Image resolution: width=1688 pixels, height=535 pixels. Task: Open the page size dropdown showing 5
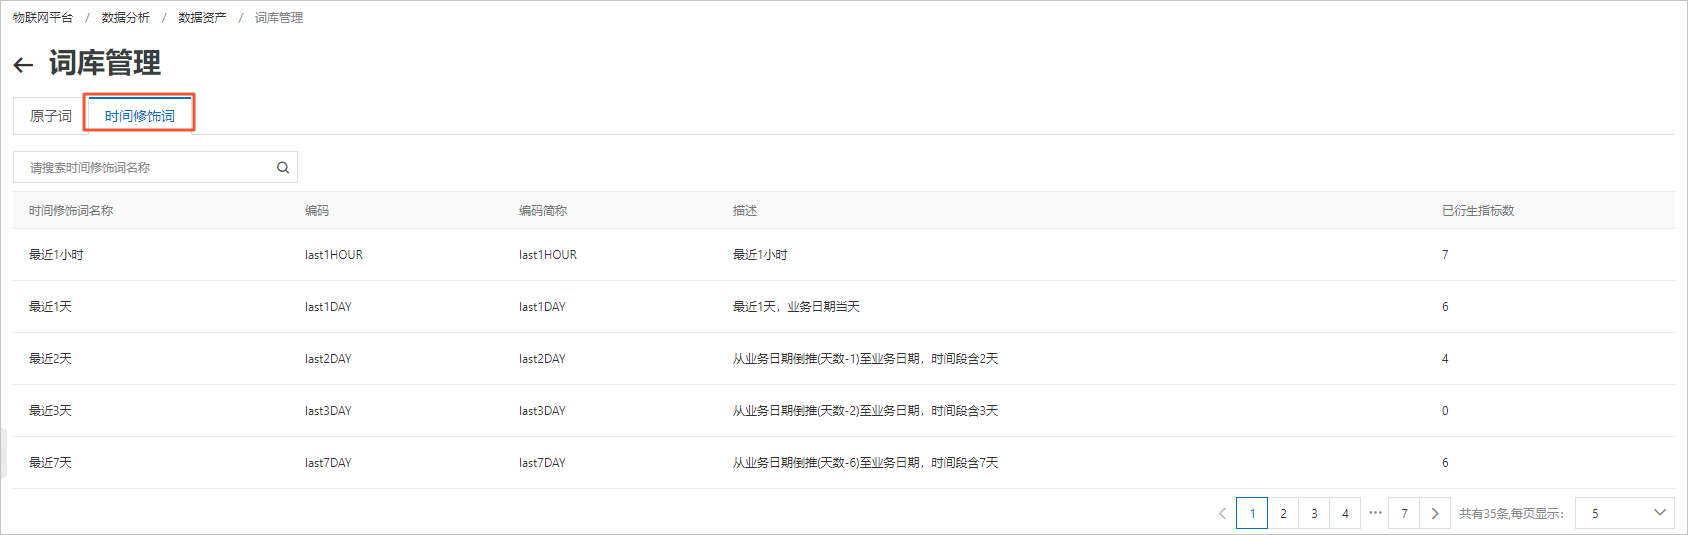pos(1625,513)
